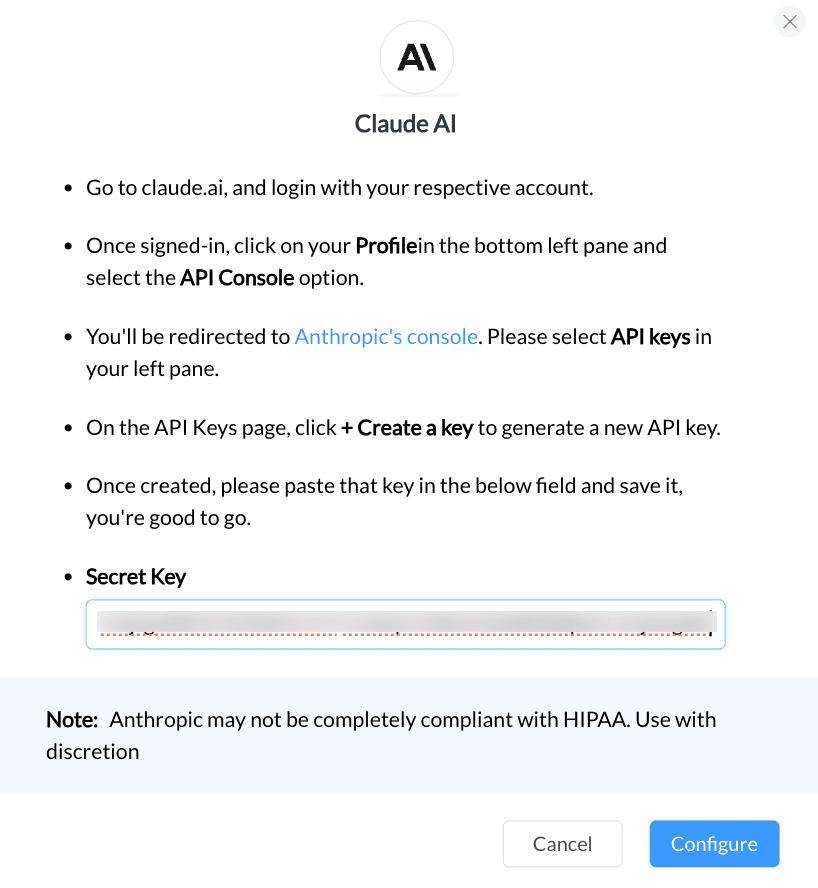Click the bold Note: label
Image resolution: width=818 pixels, height=888 pixels.
(72, 719)
